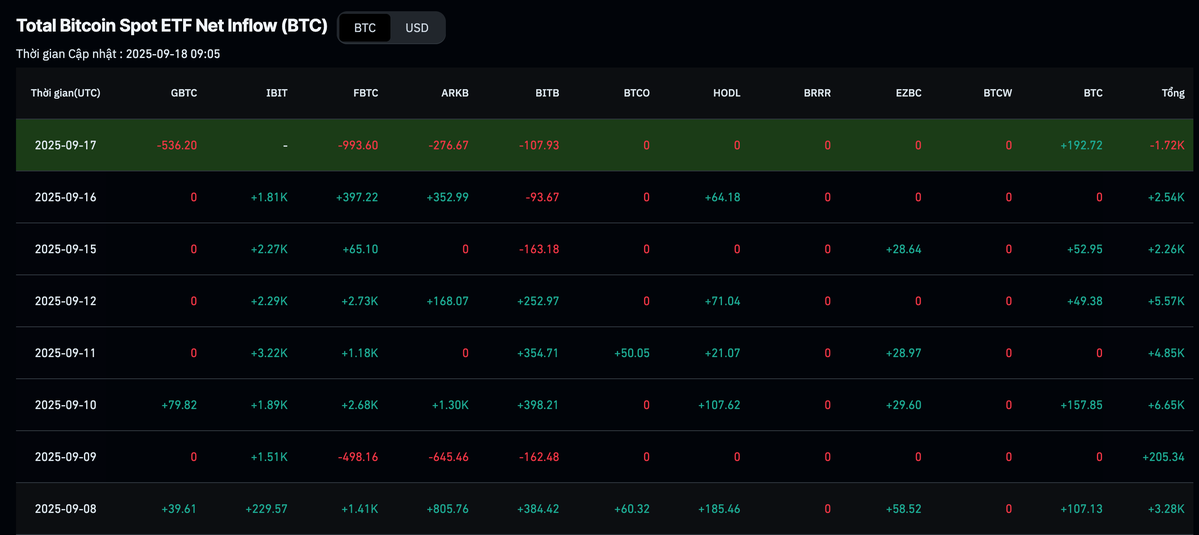Click the IBIT column header
Viewport: 1199px width, 535px height.
(276, 93)
